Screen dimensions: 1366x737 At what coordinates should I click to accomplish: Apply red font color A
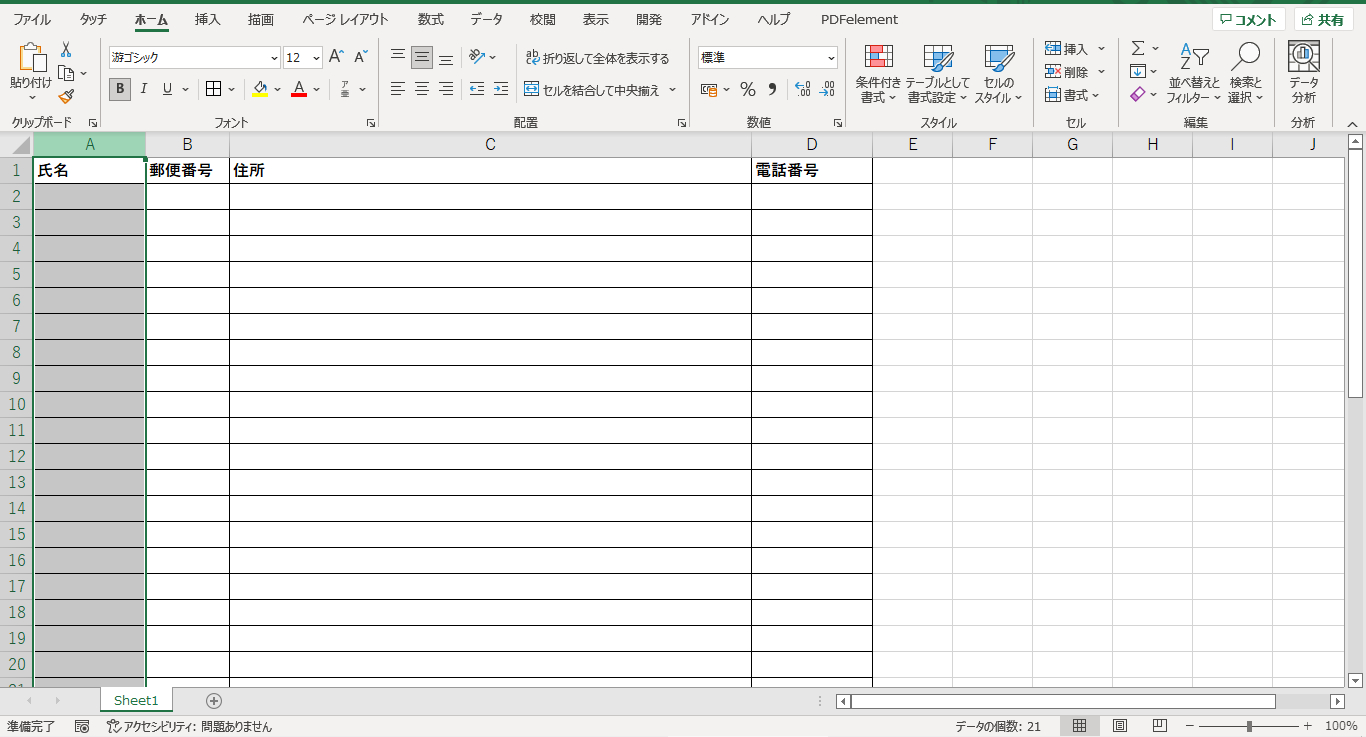tap(298, 89)
